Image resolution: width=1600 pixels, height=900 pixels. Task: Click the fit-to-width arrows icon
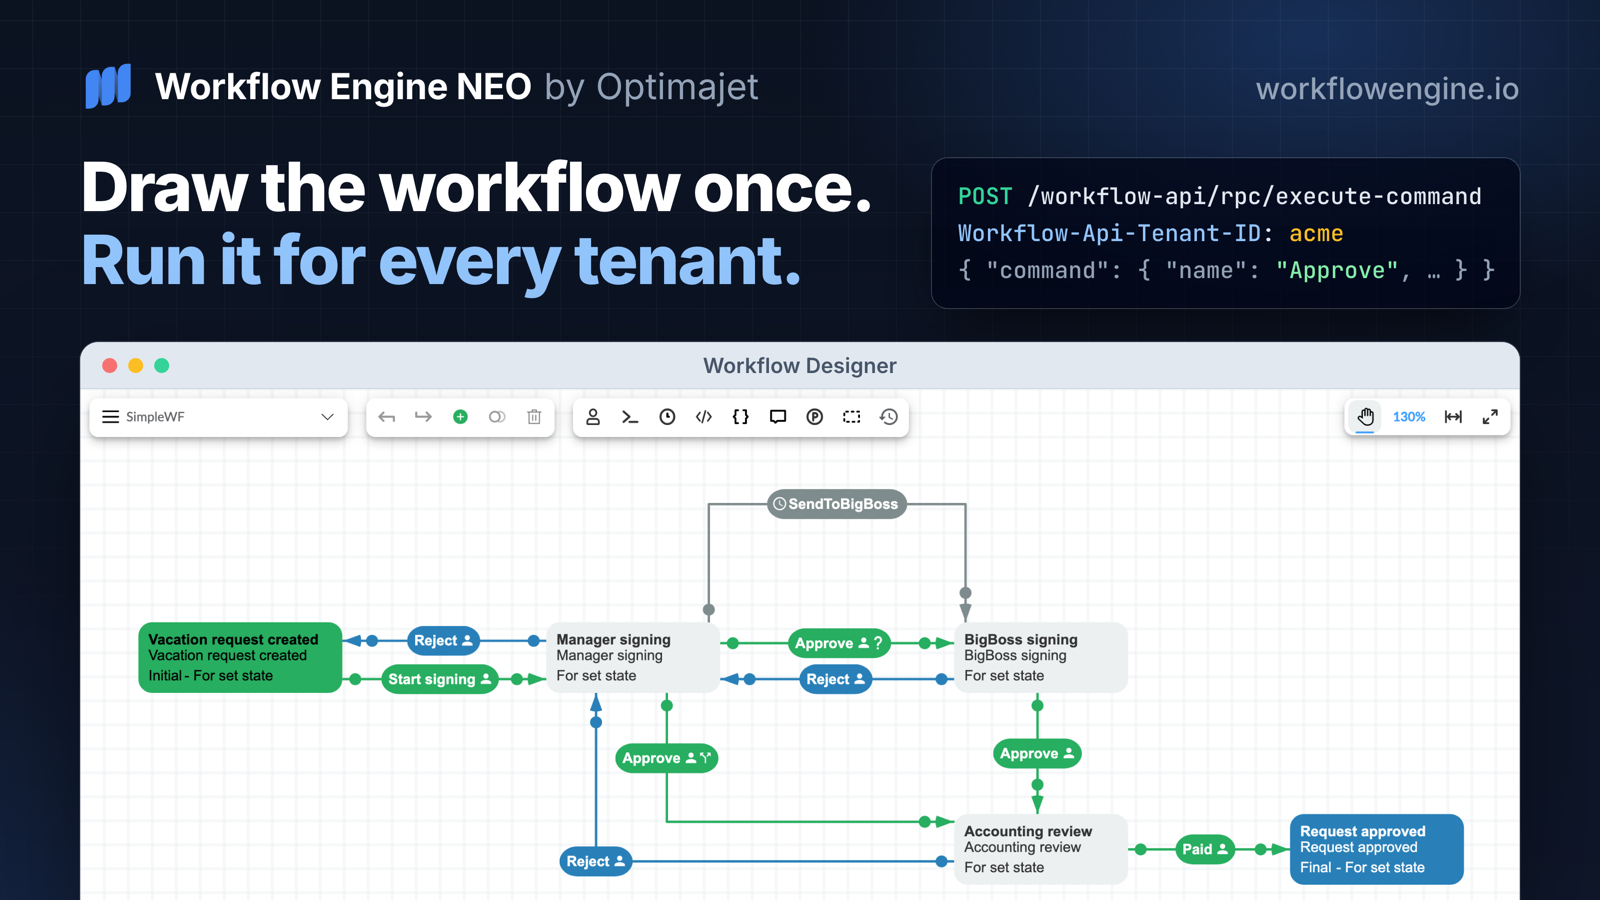point(1453,417)
